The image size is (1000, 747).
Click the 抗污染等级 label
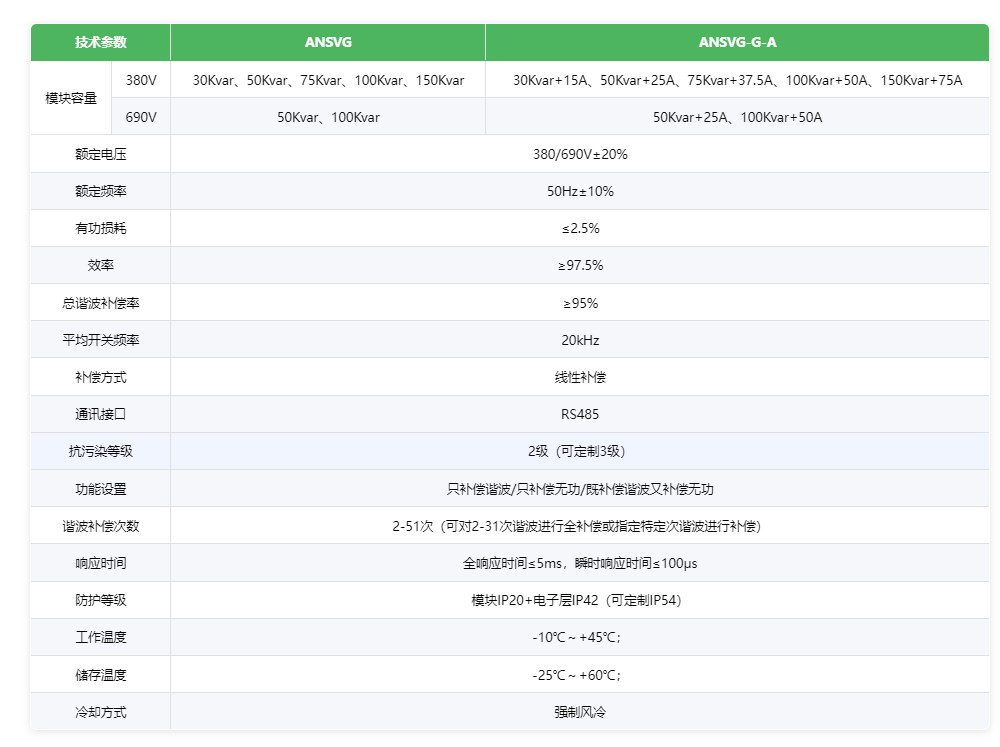[101, 451]
